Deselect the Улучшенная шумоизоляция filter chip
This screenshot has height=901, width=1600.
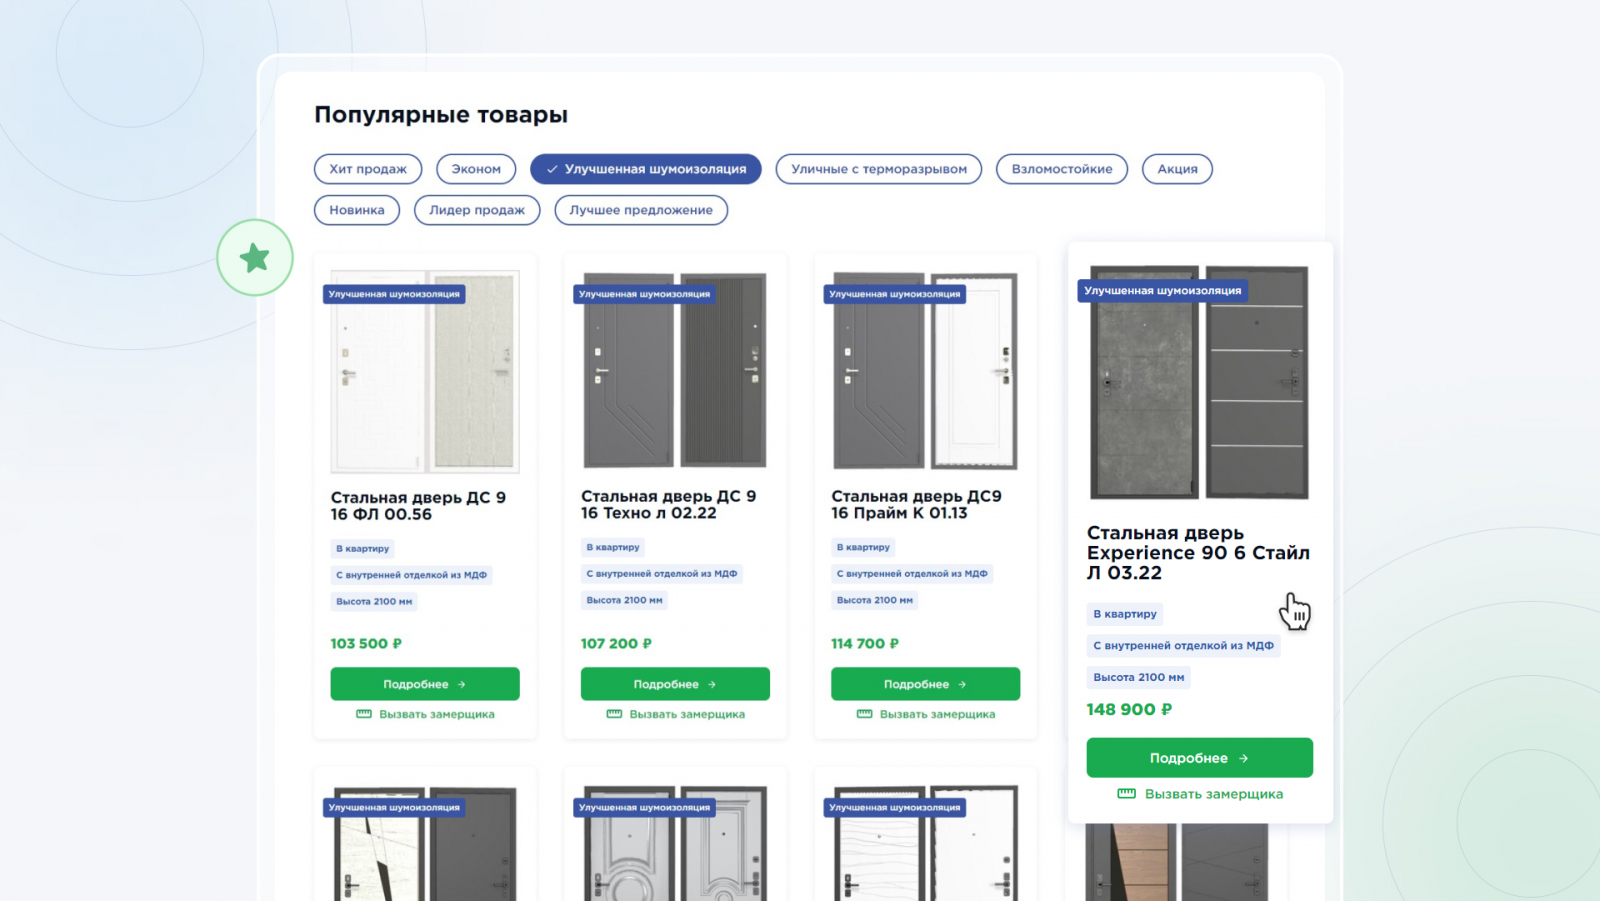click(x=646, y=169)
